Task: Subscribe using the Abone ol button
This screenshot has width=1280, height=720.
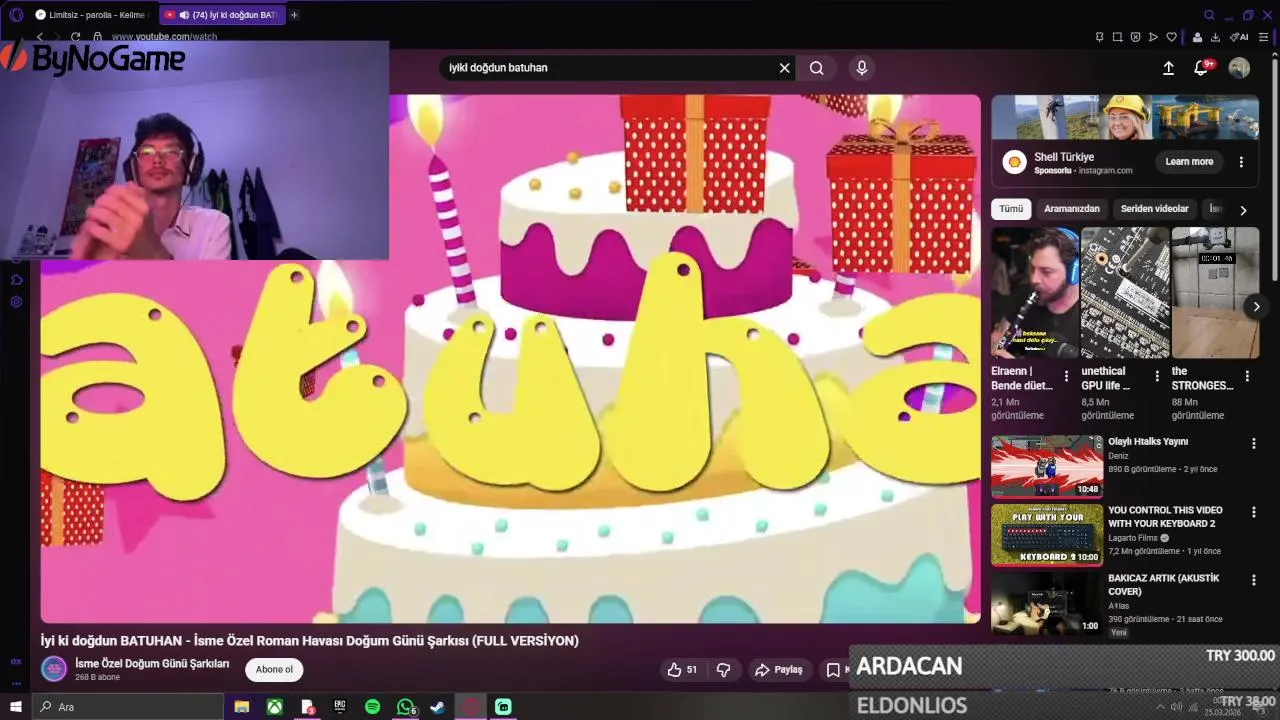Action: (274, 670)
